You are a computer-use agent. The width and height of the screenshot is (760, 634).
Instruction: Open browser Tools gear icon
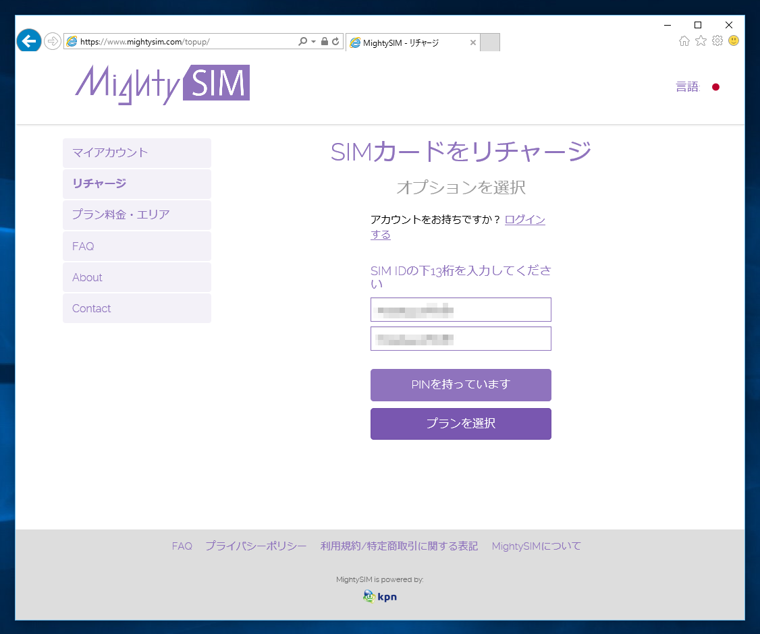point(717,41)
